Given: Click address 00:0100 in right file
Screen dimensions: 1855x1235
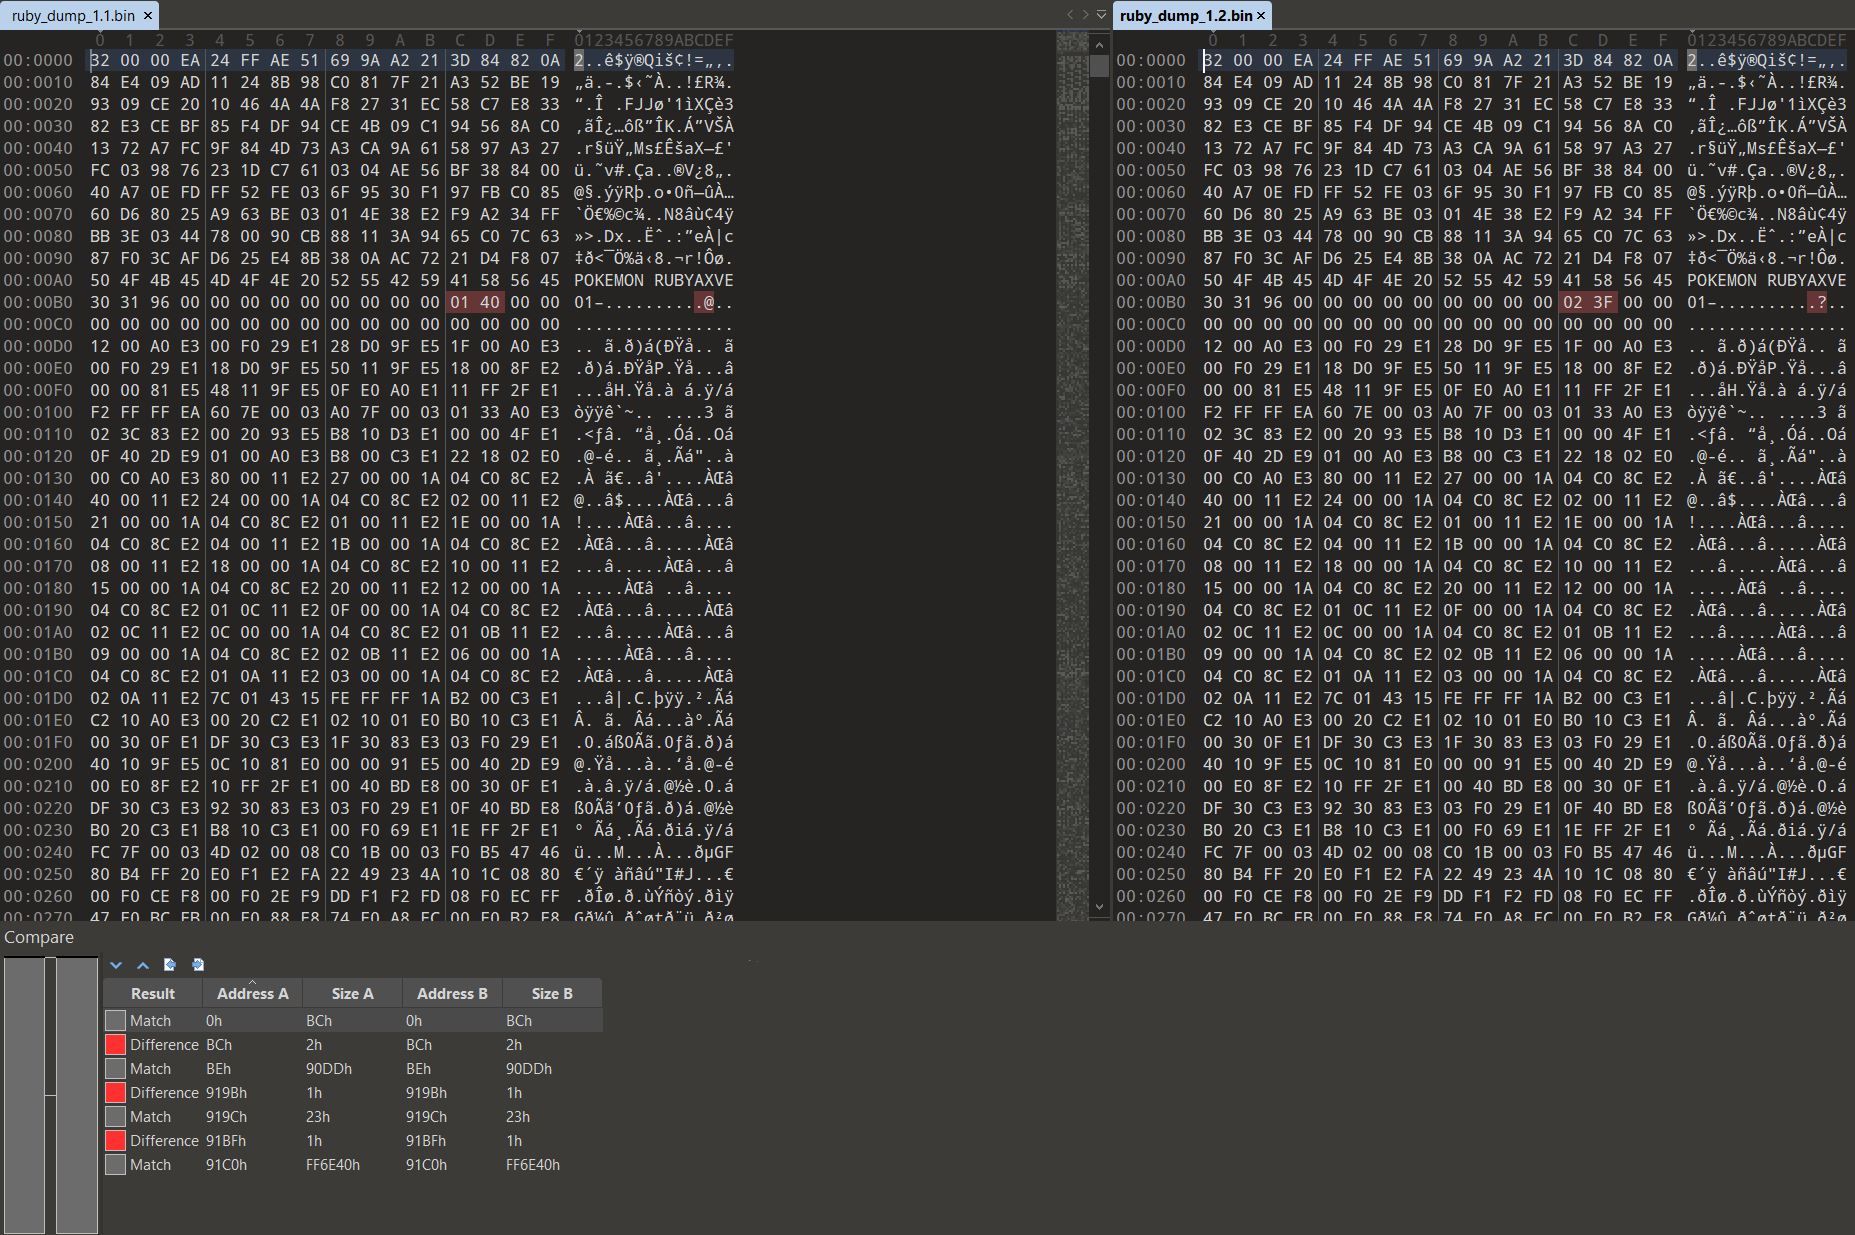Looking at the screenshot, I should tap(1151, 412).
